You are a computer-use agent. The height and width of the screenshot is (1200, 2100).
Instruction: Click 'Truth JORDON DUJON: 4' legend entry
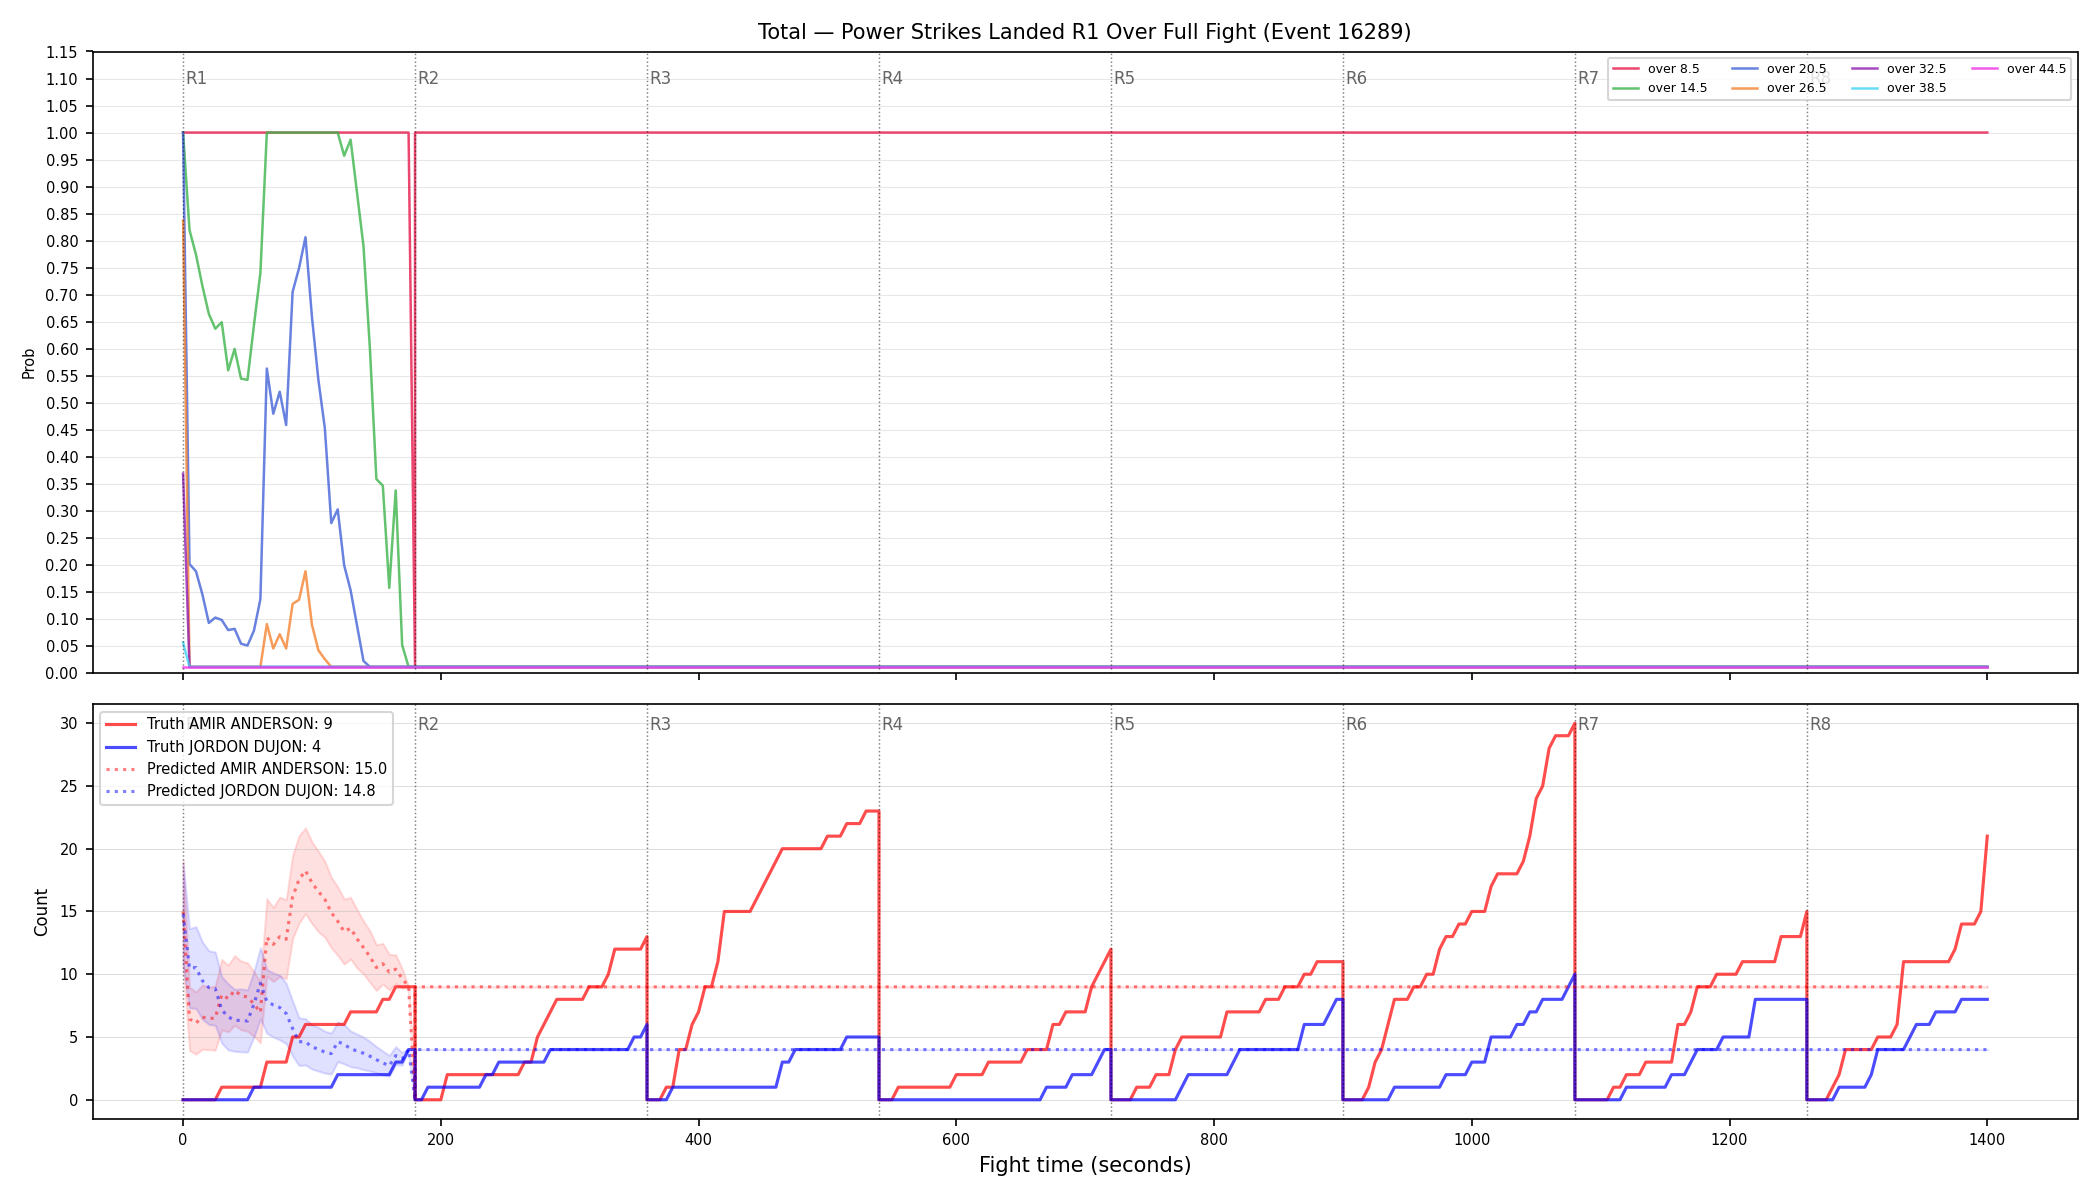213,747
